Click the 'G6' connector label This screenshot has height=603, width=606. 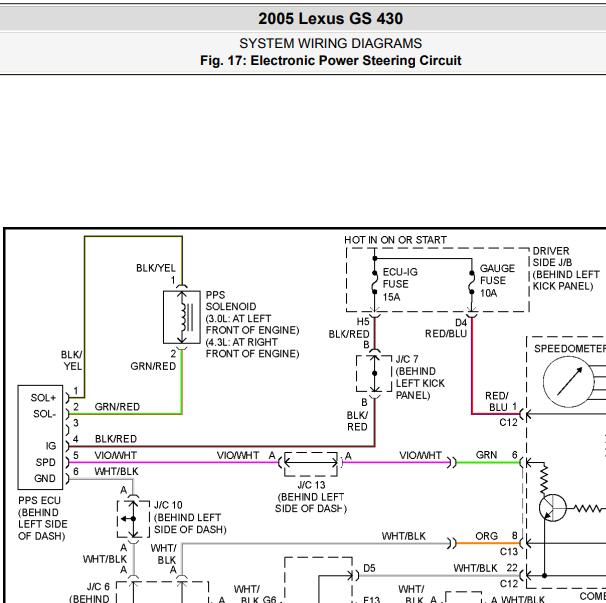(269, 600)
